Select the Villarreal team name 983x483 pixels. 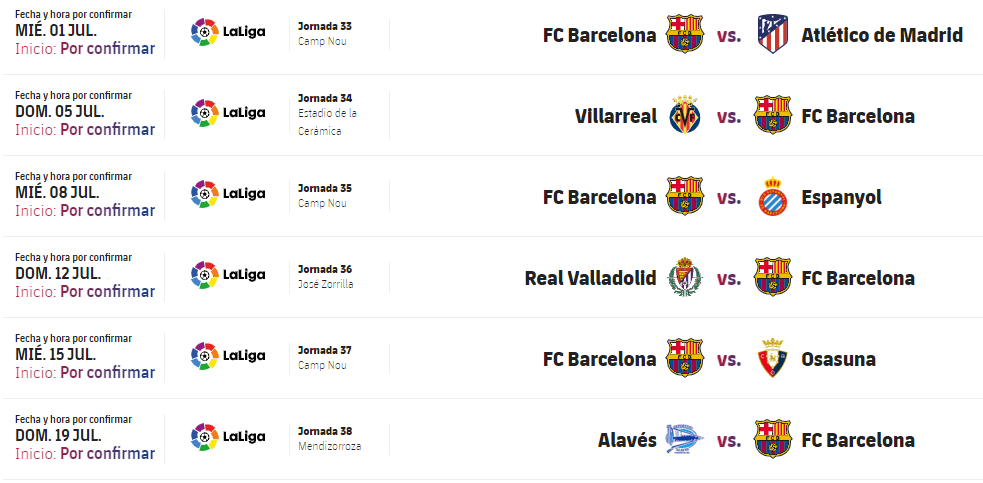click(x=616, y=116)
